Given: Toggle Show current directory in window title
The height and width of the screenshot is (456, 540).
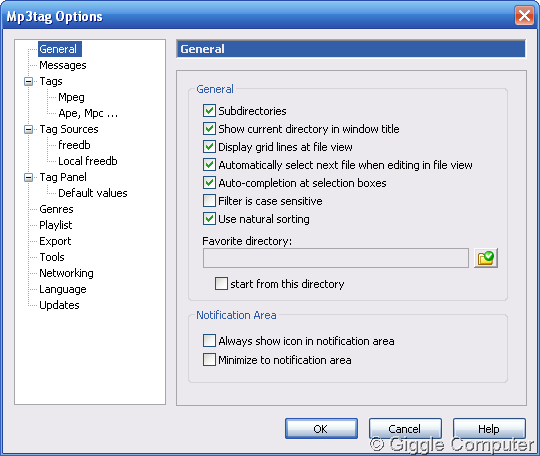Looking at the screenshot, I should coord(209,129).
